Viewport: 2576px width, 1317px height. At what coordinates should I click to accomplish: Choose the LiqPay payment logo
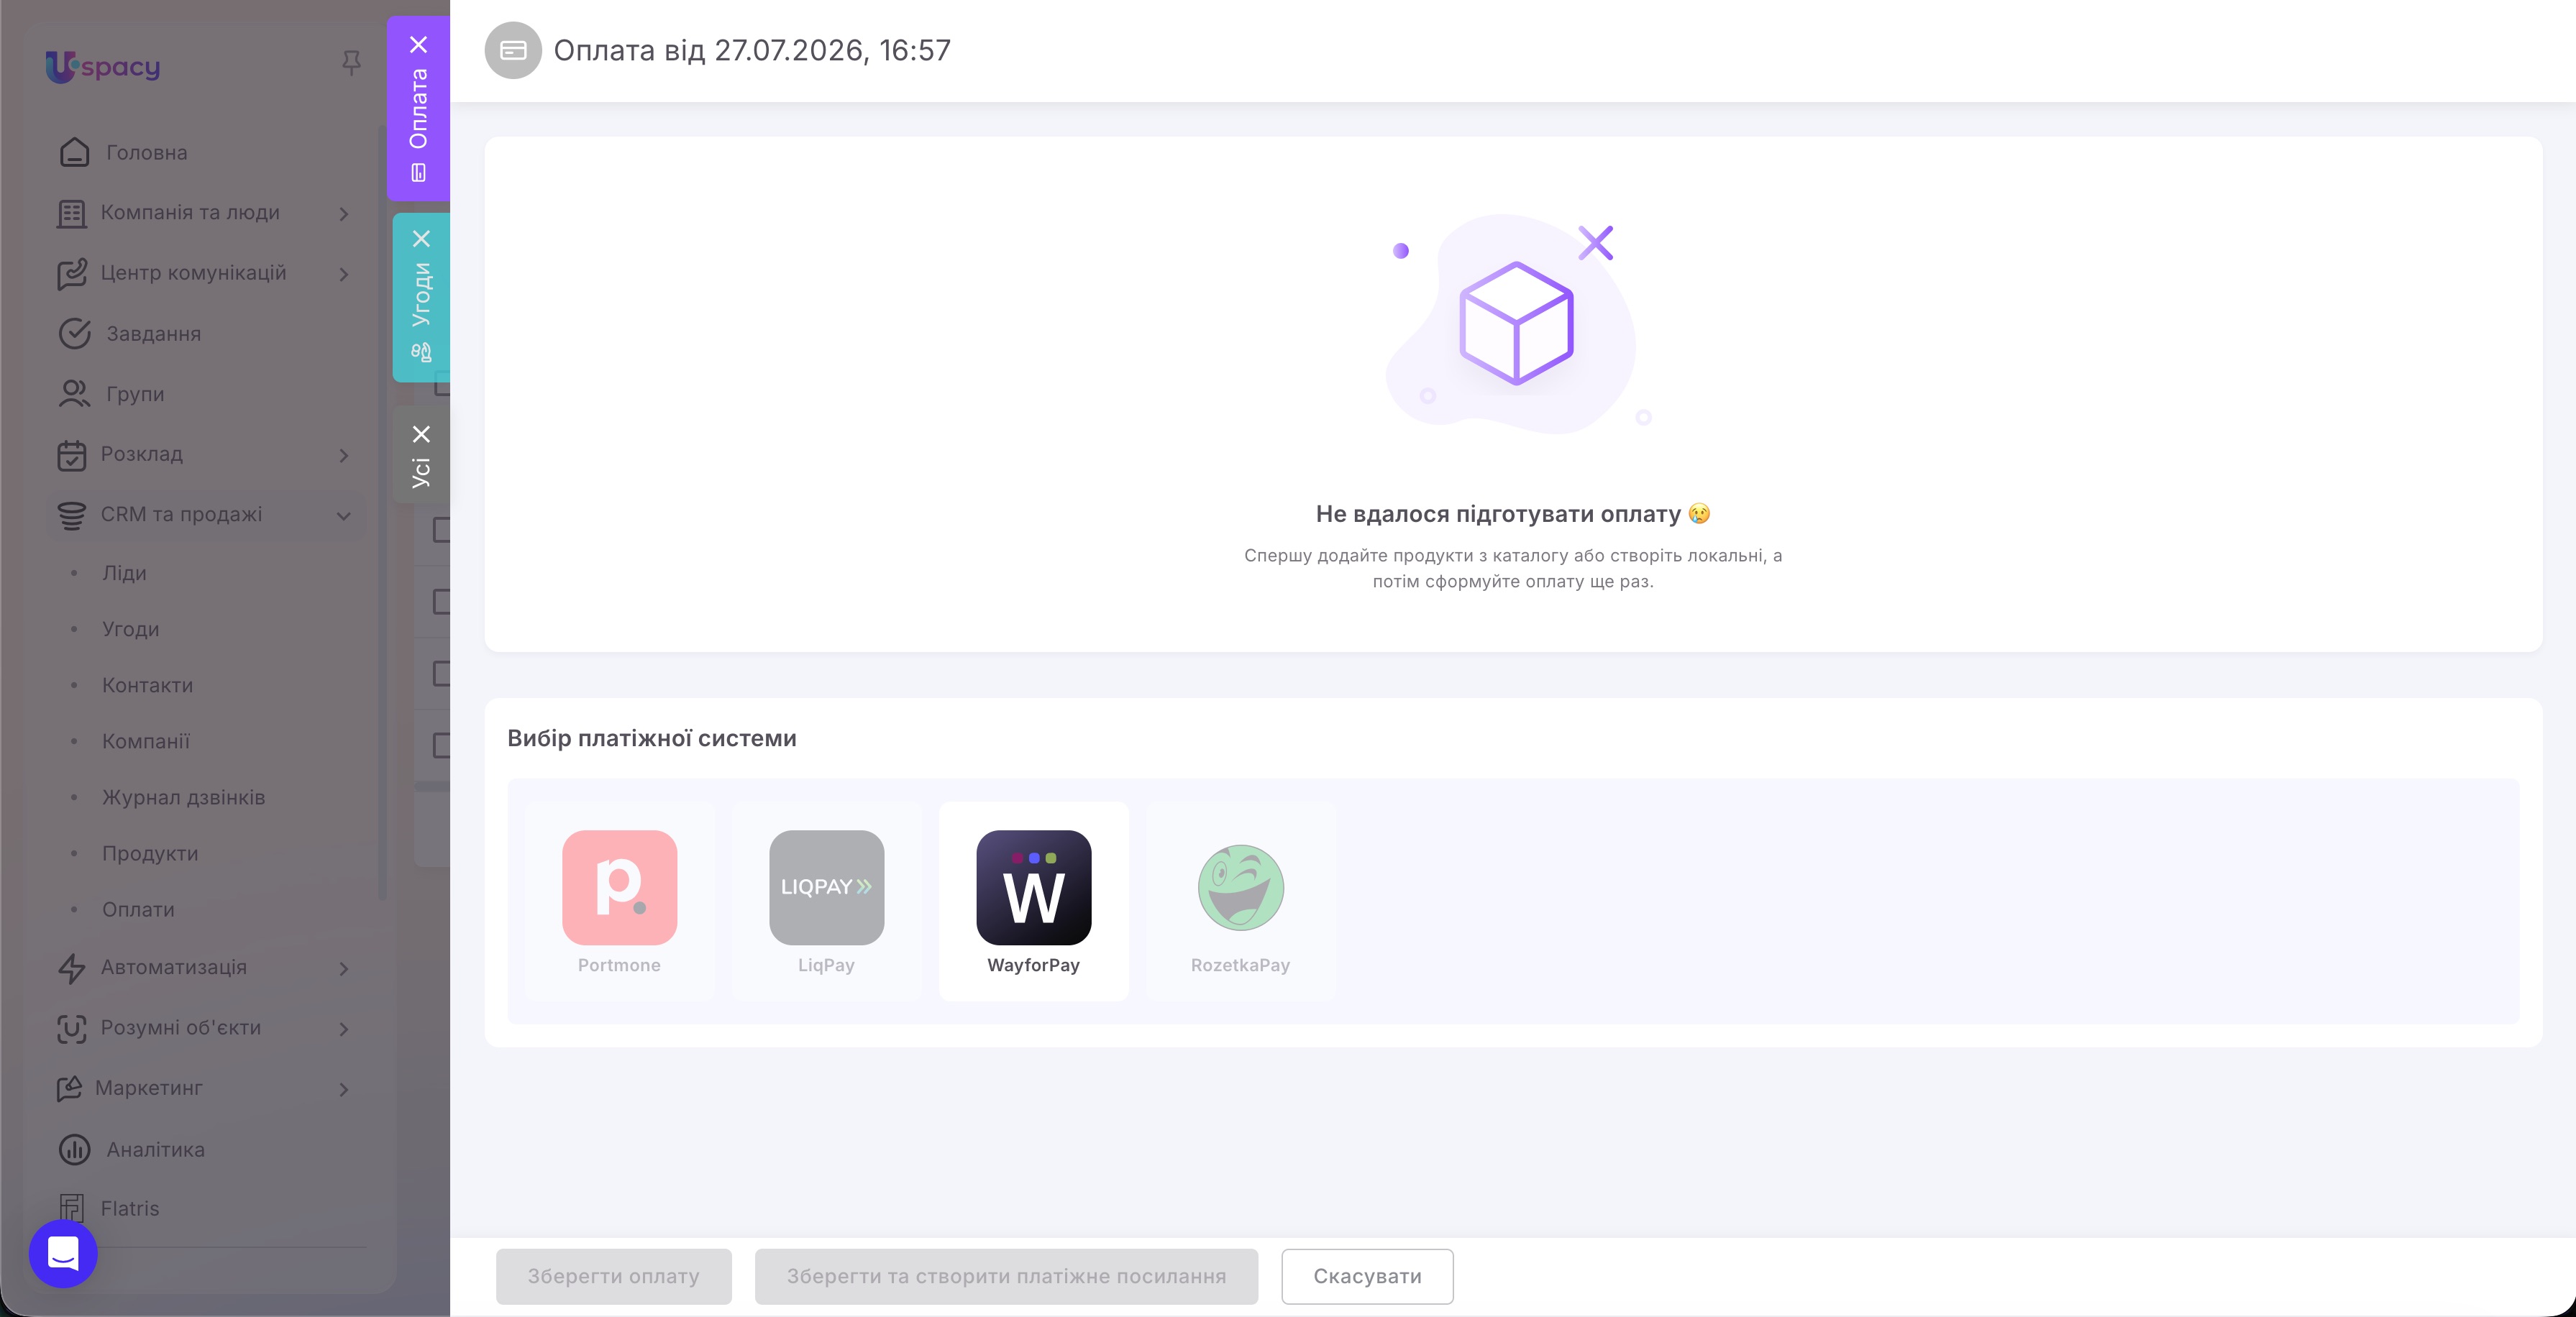click(826, 887)
